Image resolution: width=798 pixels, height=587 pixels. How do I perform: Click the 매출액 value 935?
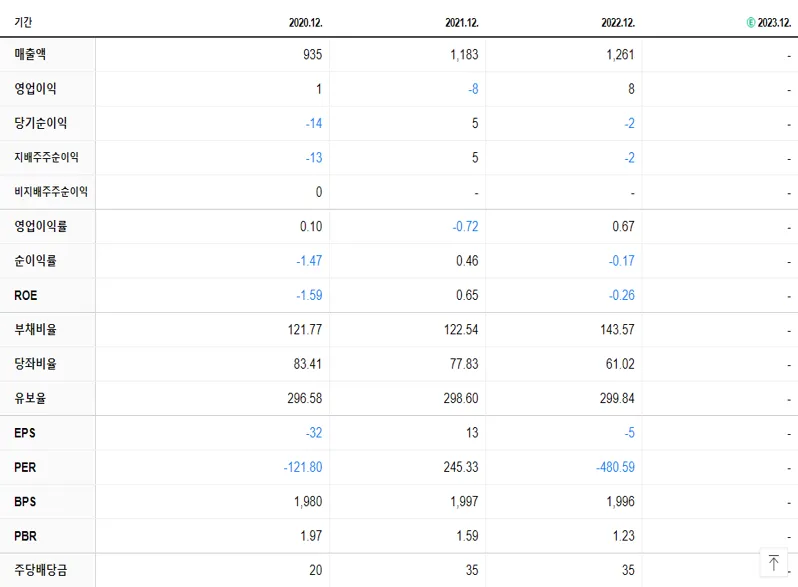[x=312, y=54]
